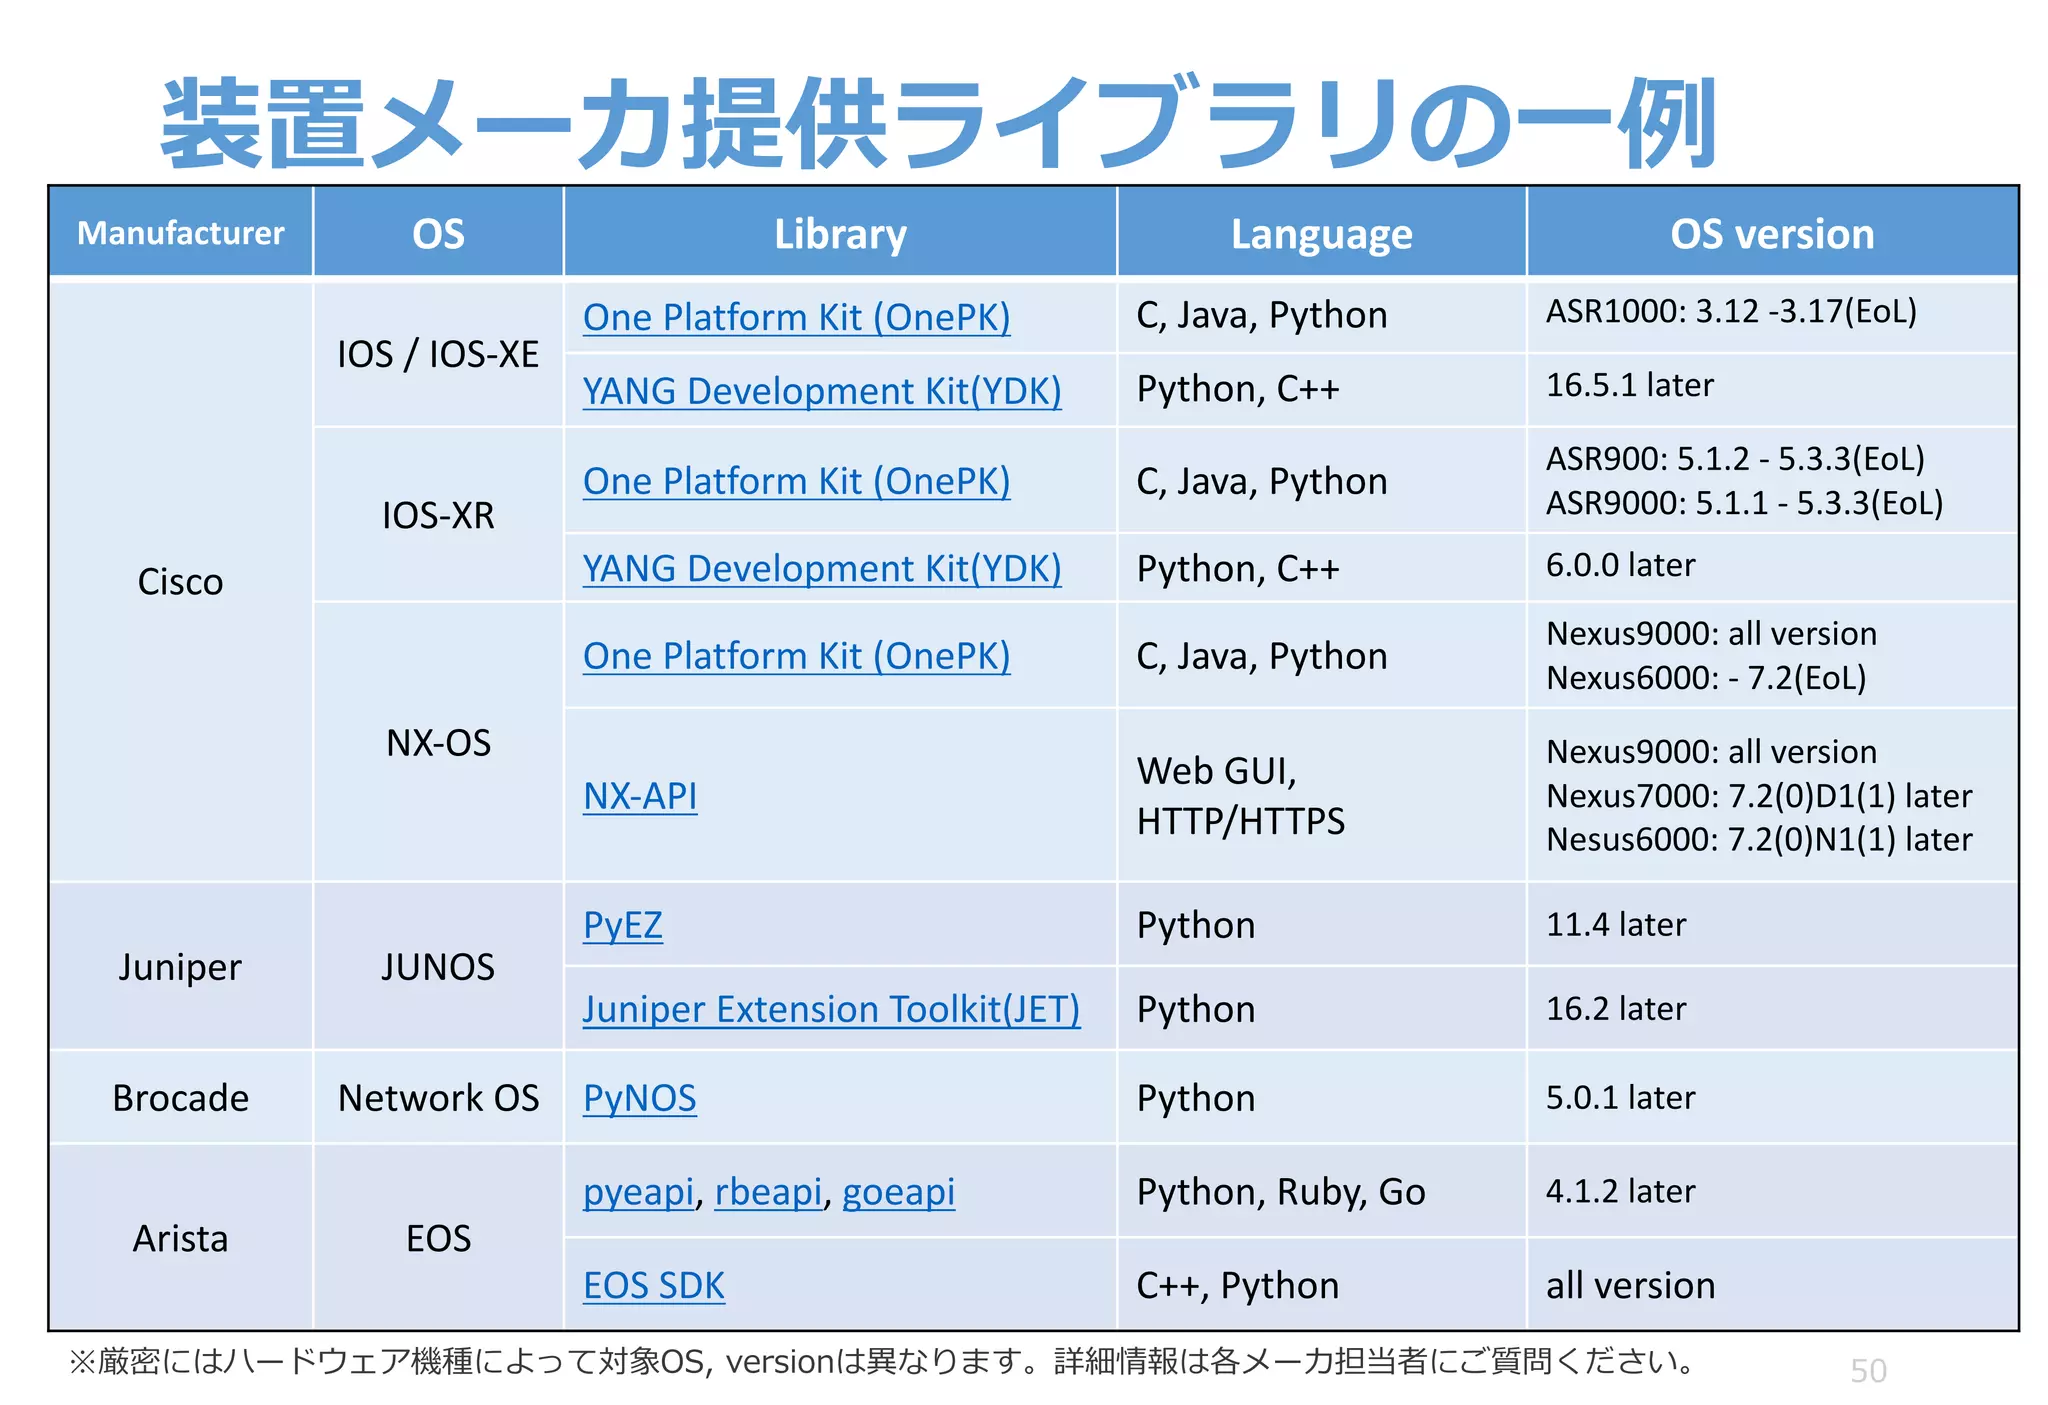Image resolution: width=2048 pixels, height=1405 pixels.
Task: Open the One Platform Kit (OnePK) link in the IOS / IOS-XE row
Action: [796, 317]
